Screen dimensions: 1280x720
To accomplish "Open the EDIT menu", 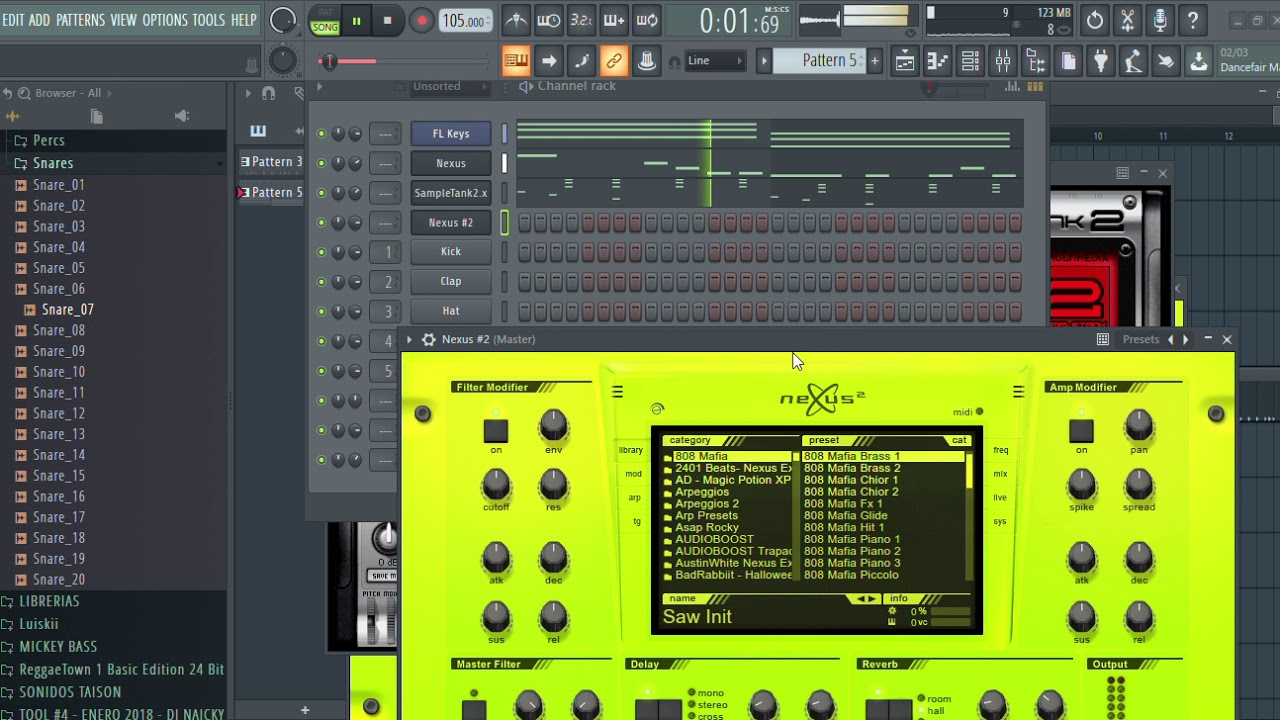I will (13, 20).
